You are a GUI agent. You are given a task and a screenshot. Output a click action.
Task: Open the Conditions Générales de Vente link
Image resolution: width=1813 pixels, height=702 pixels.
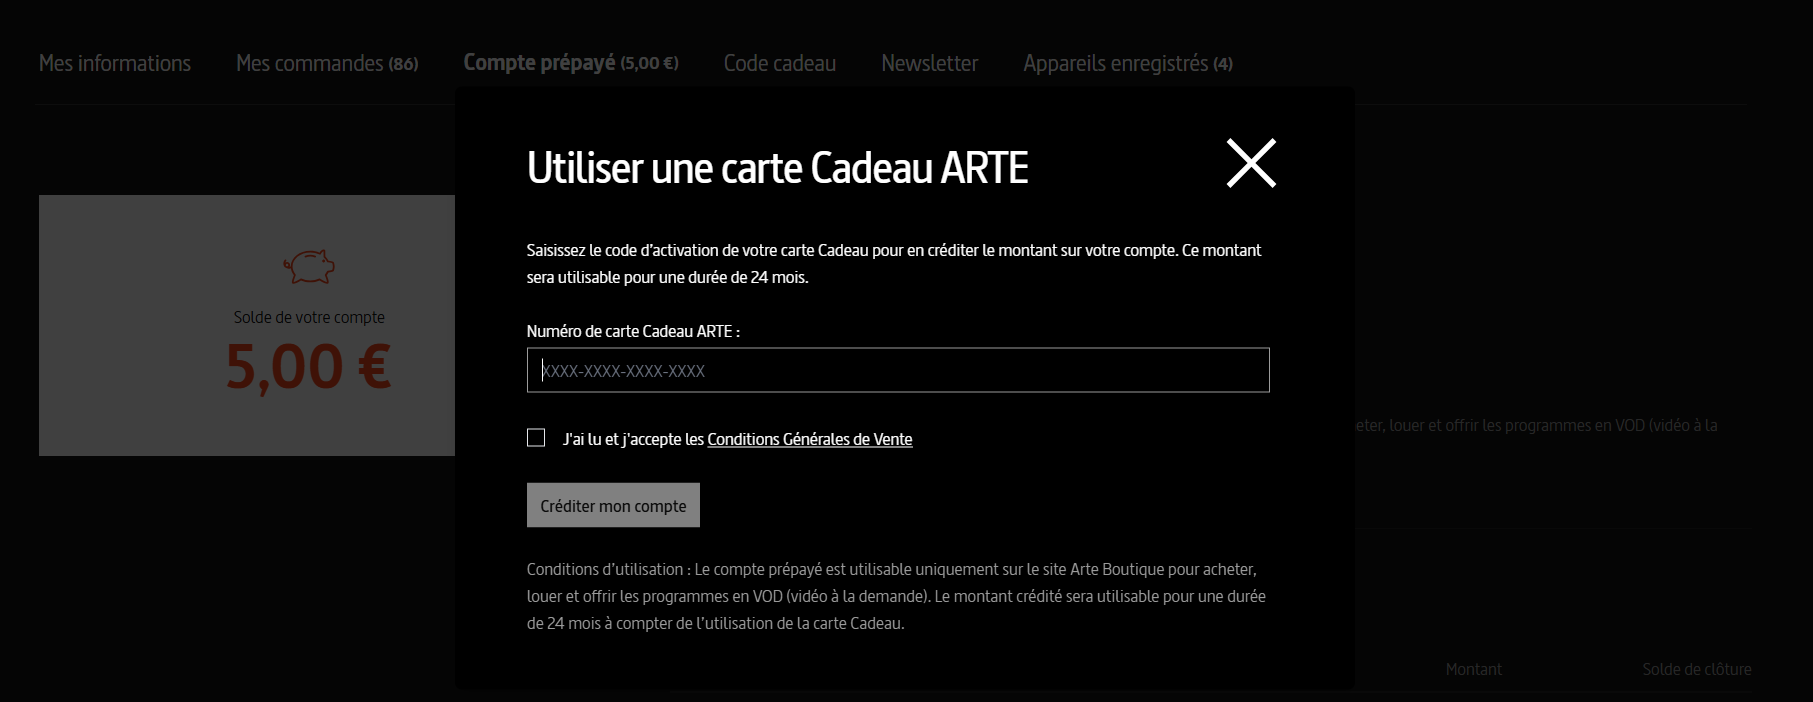[x=810, y=439]
